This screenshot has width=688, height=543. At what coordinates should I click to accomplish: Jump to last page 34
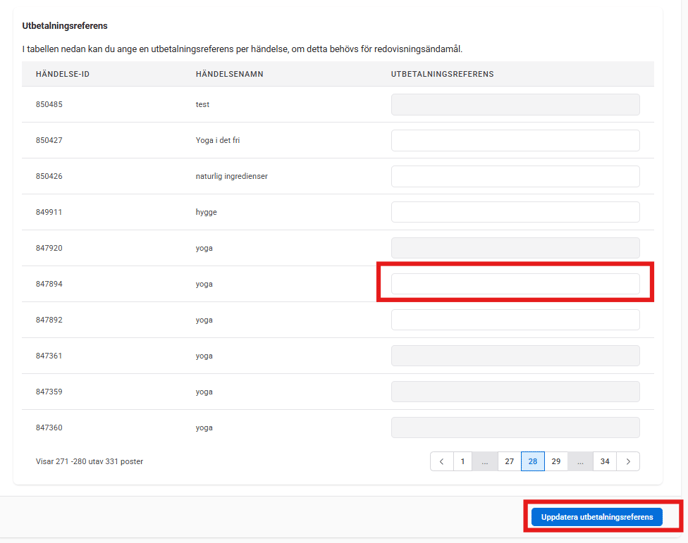[x=605, y=461]
